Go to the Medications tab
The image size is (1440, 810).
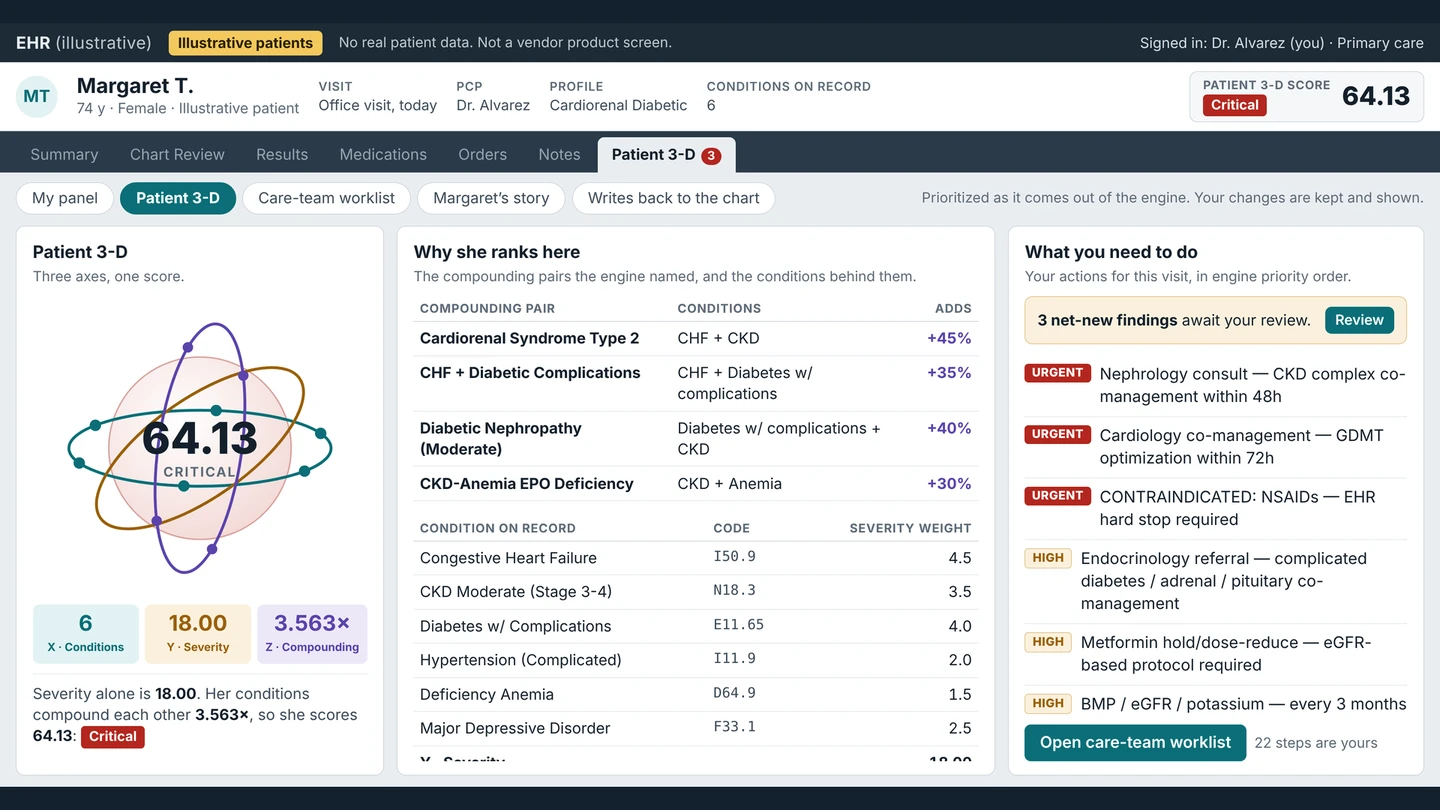[x=383, y=154]
